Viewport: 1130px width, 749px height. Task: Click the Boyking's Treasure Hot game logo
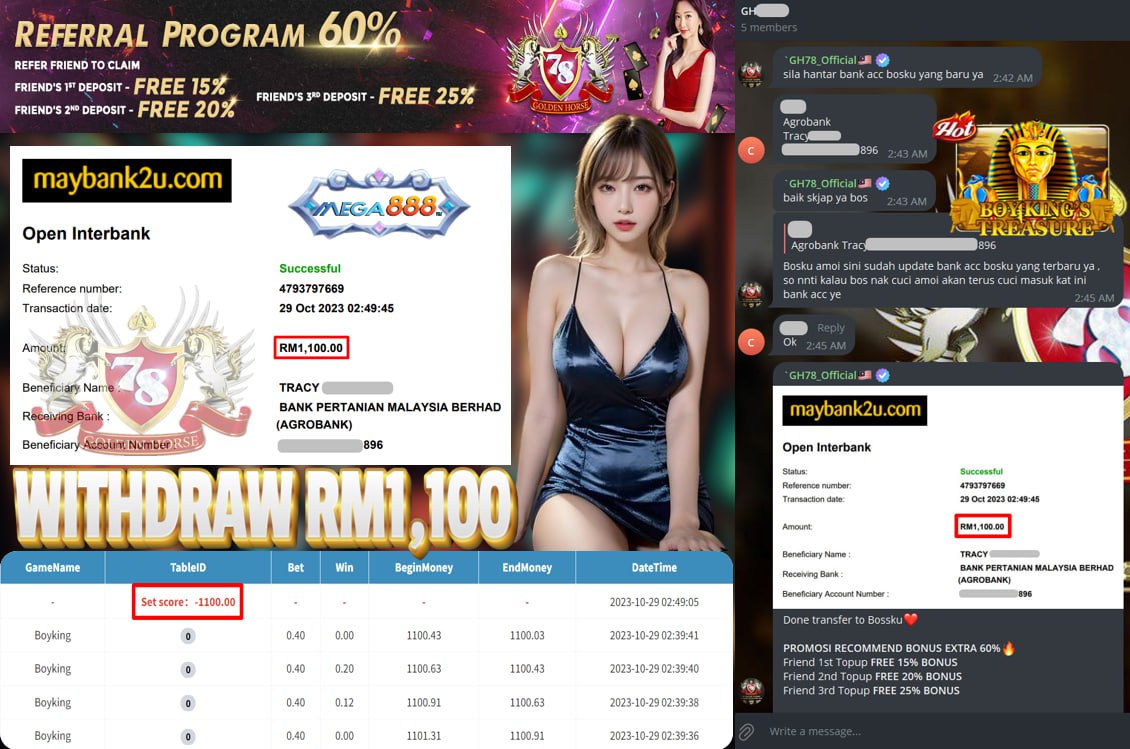coord(1031,177)
